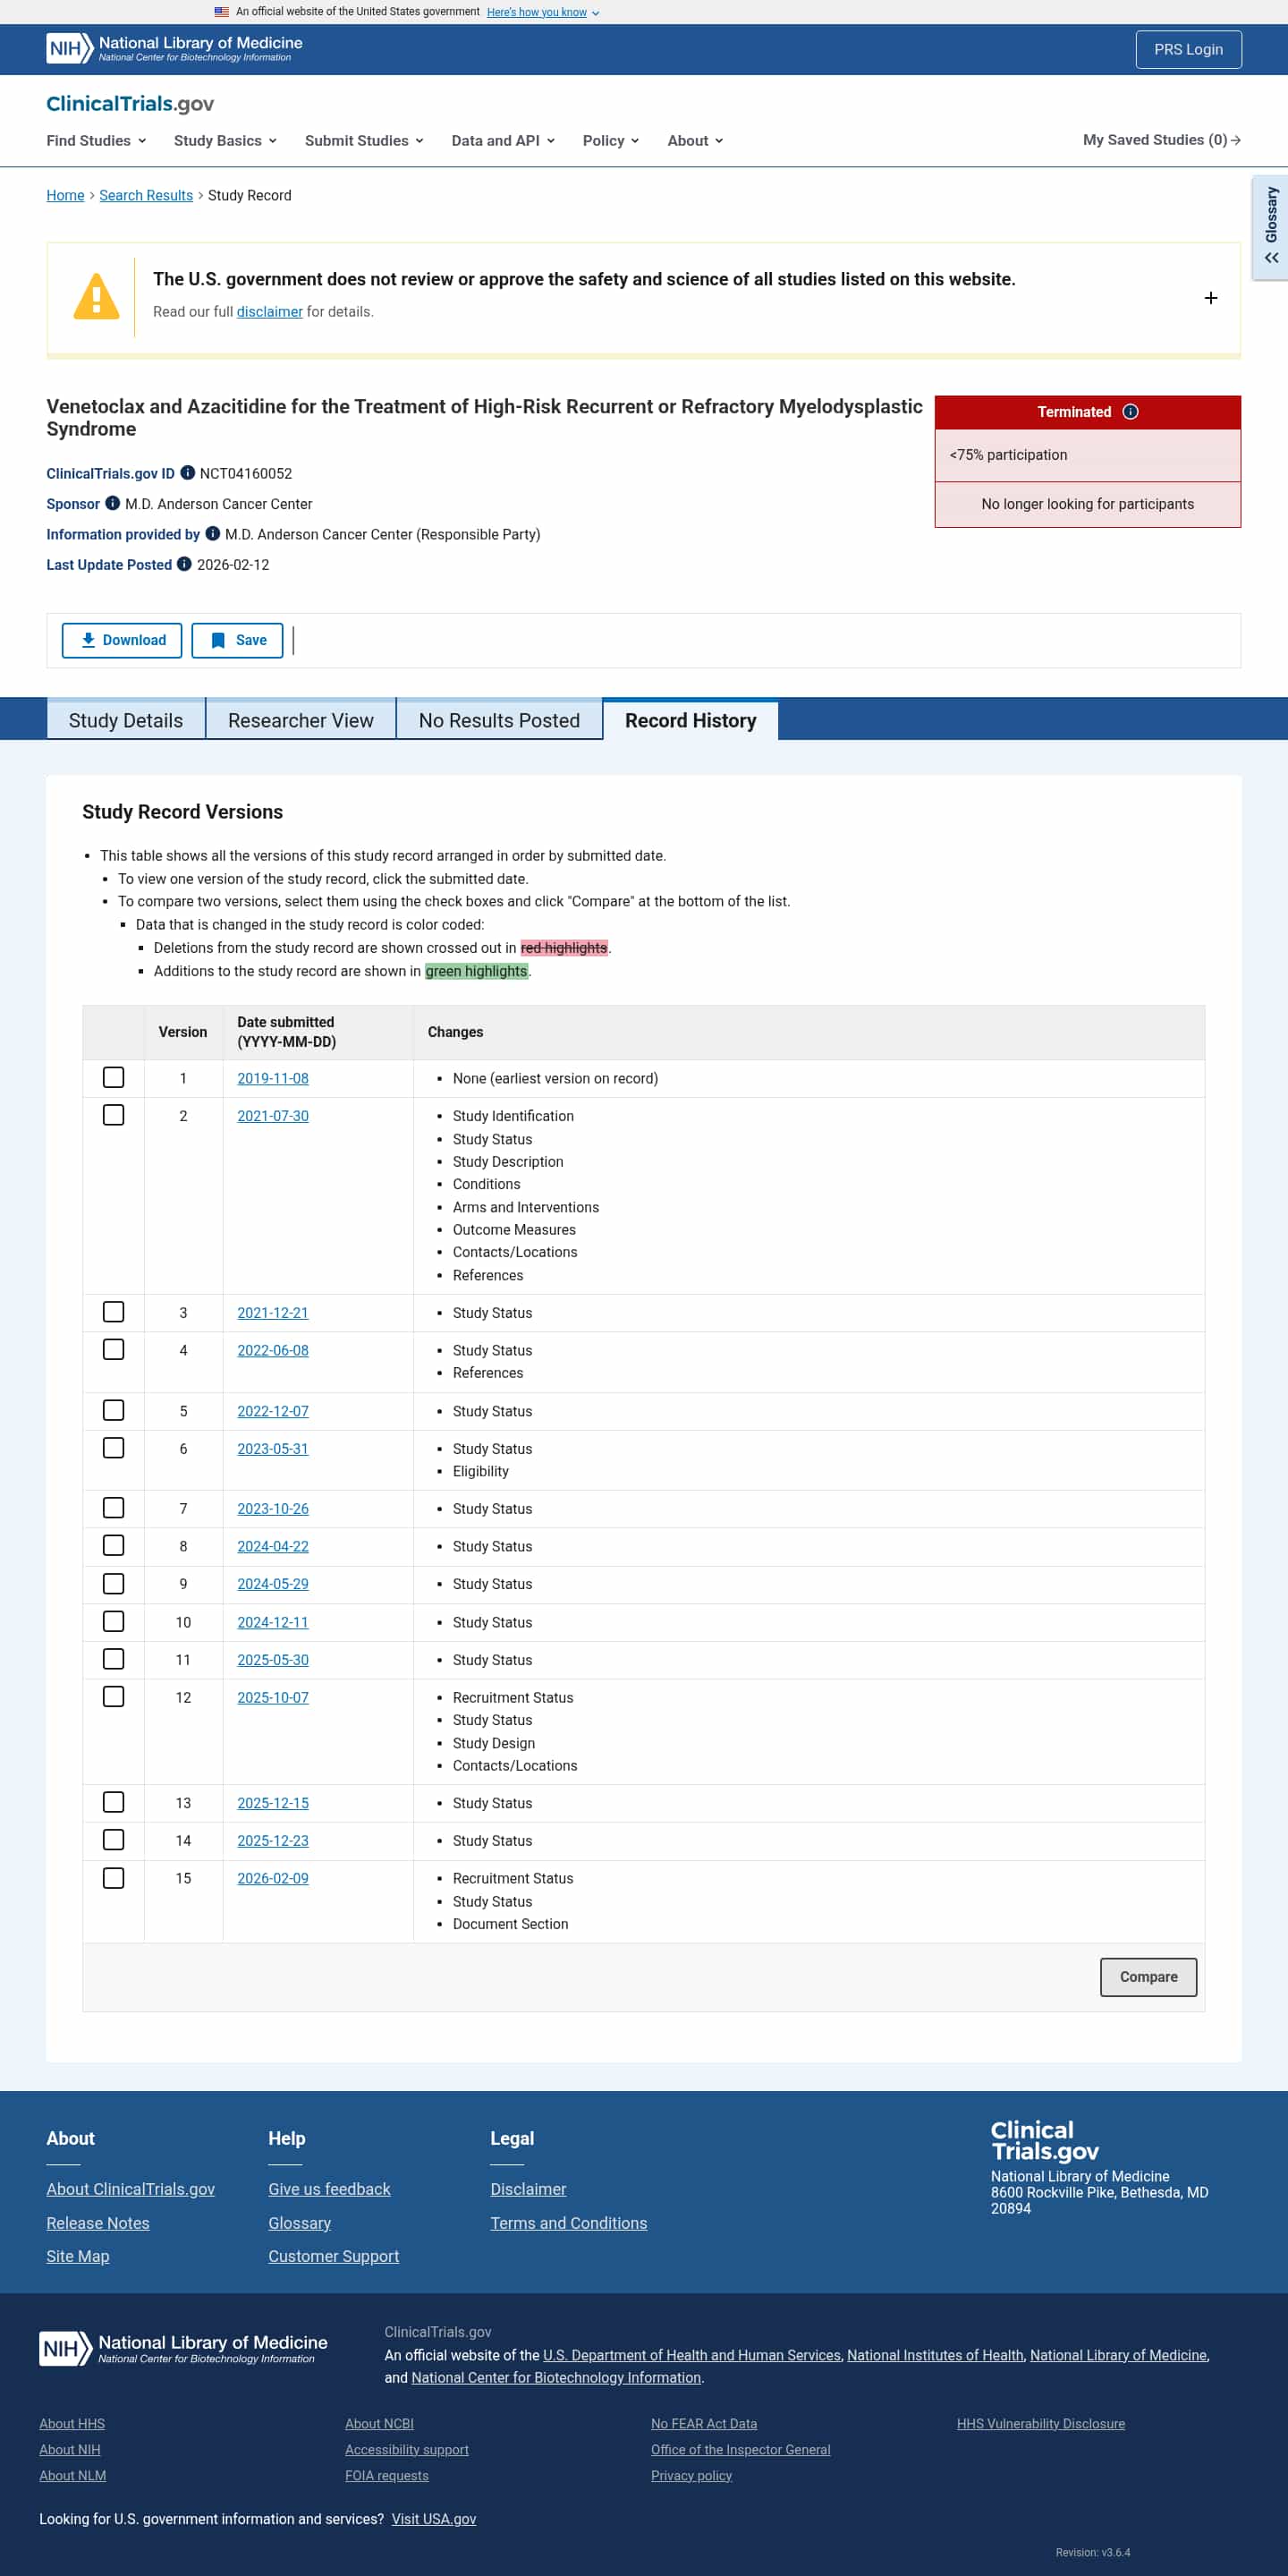This screenshot has height=2576, width=1288.
Task: Click the info icon beside Sponsor
Action: [x=113, y=503]
